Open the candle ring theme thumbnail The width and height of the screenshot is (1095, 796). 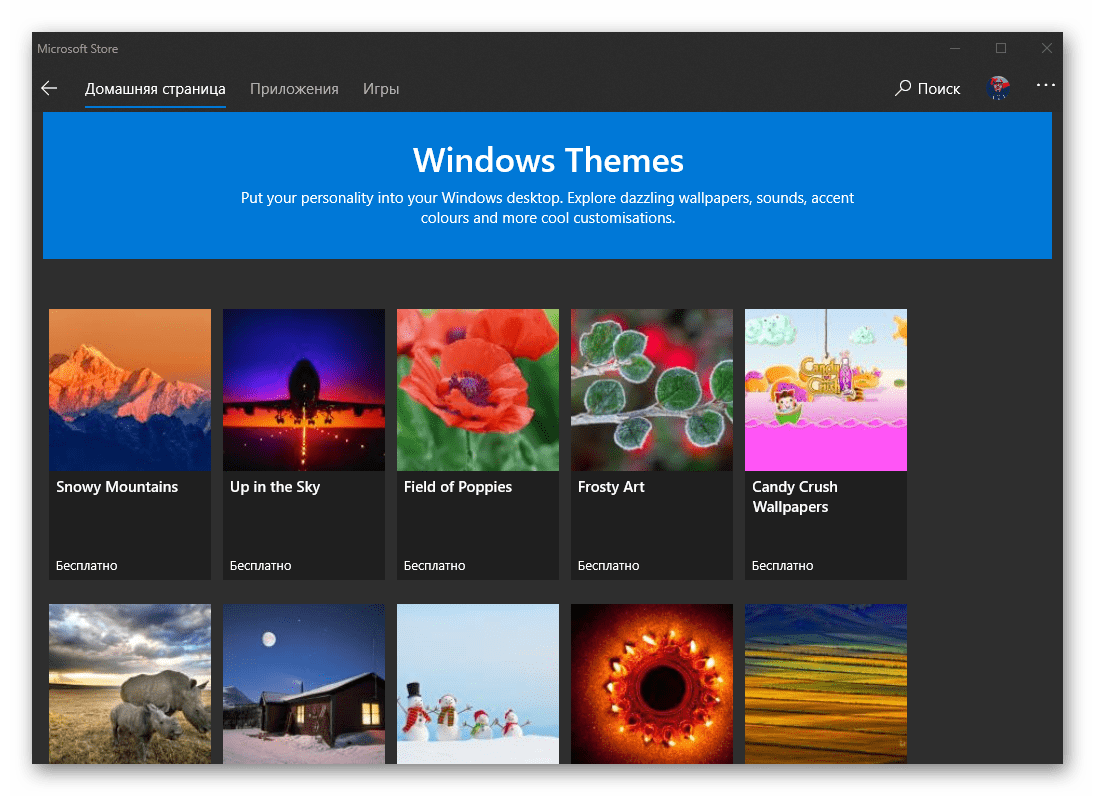click(x=652, y=684)
